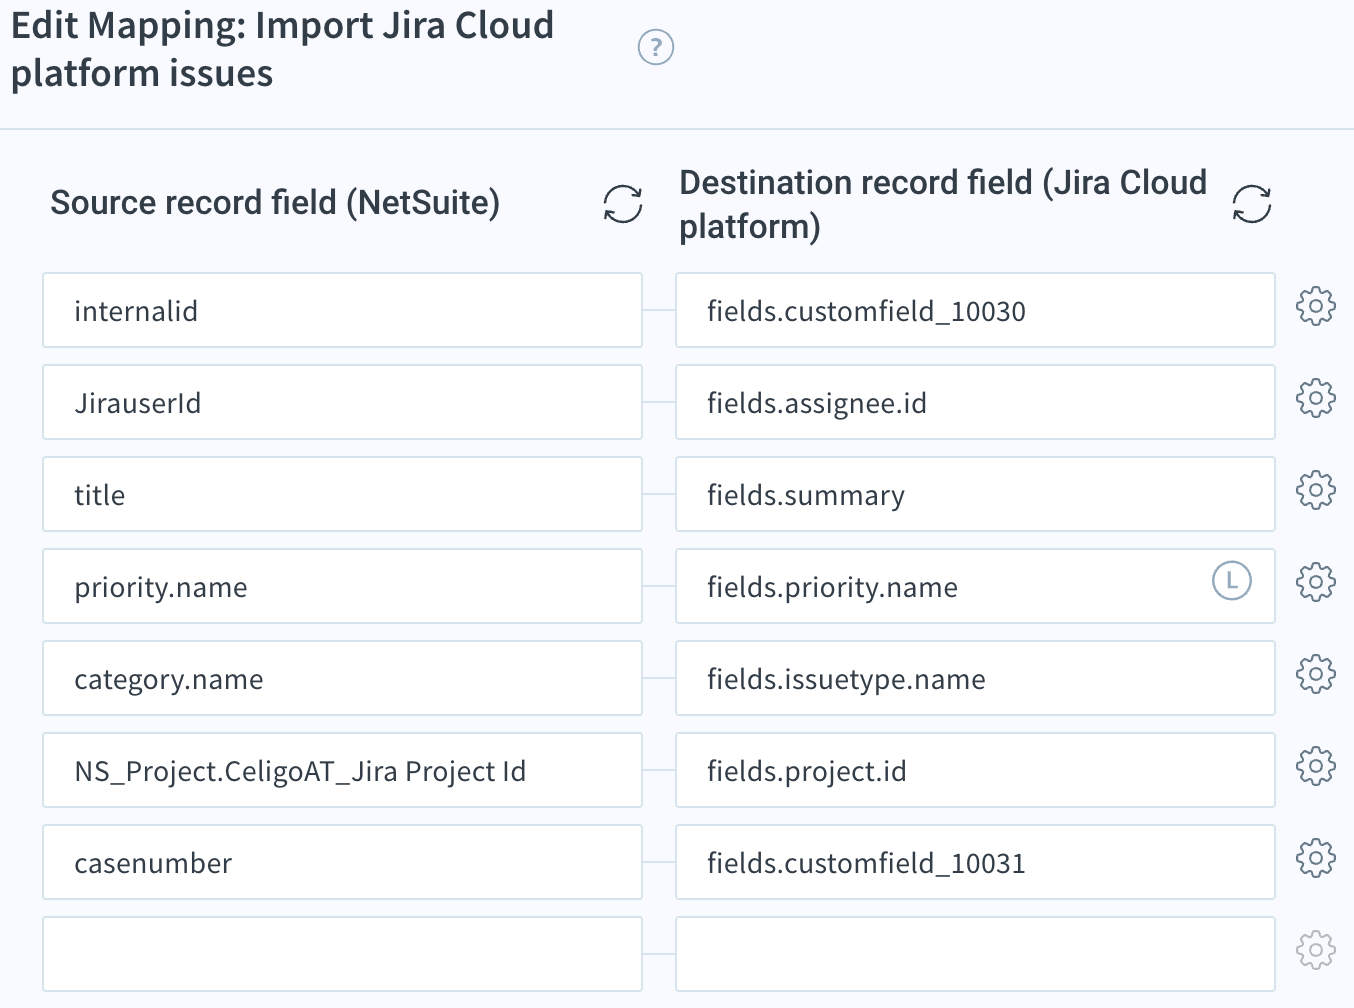
Task: Edit the fields.issuetype.name destination field
Action: pos(975,678)
